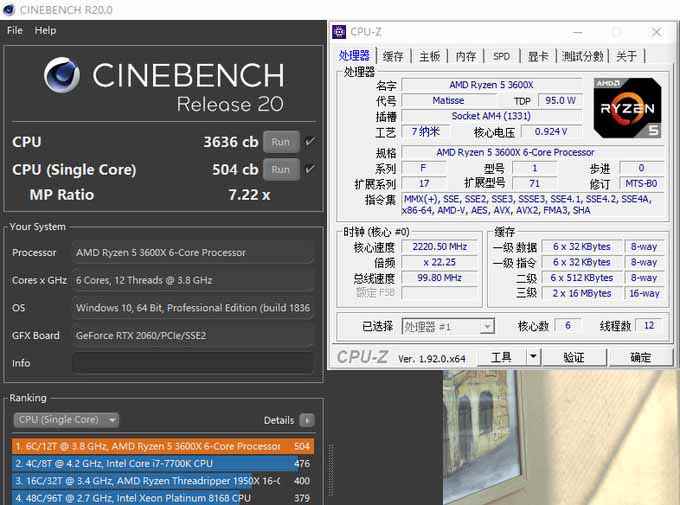The width and height of the screenshot is (680, 505).
Task: Click the CPU score 3636 cb
Action: (231, 142)
